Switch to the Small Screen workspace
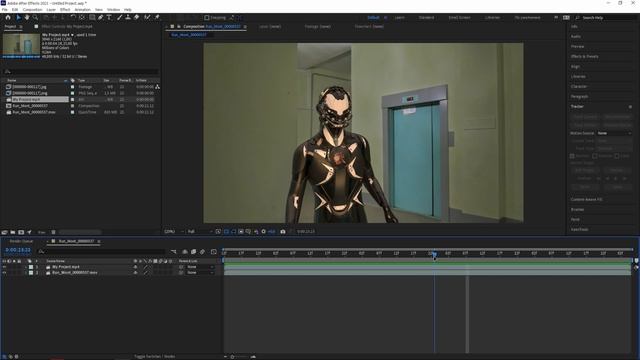Screen dimensions: 640x360 460,18
